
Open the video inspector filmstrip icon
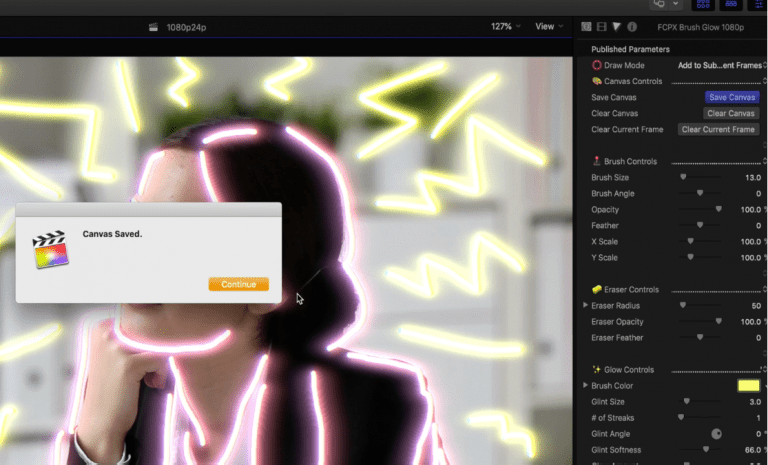[601, 27]
